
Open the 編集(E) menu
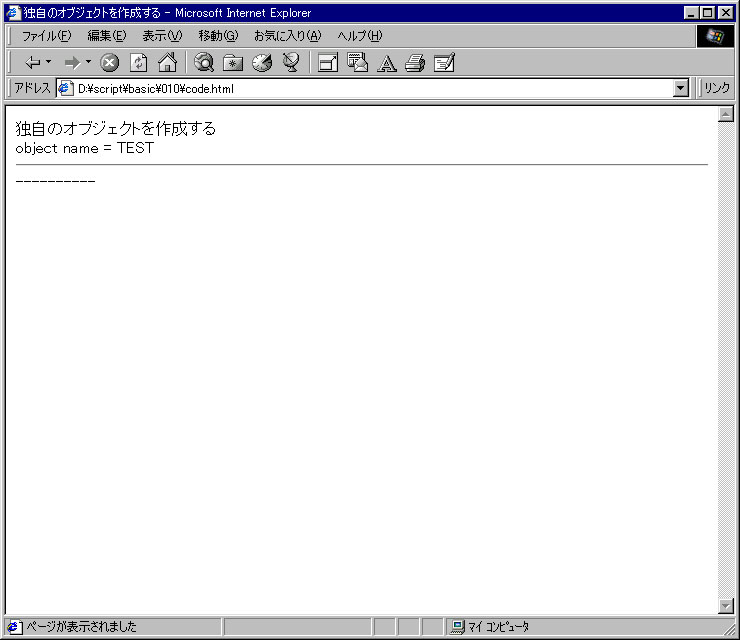107,36
